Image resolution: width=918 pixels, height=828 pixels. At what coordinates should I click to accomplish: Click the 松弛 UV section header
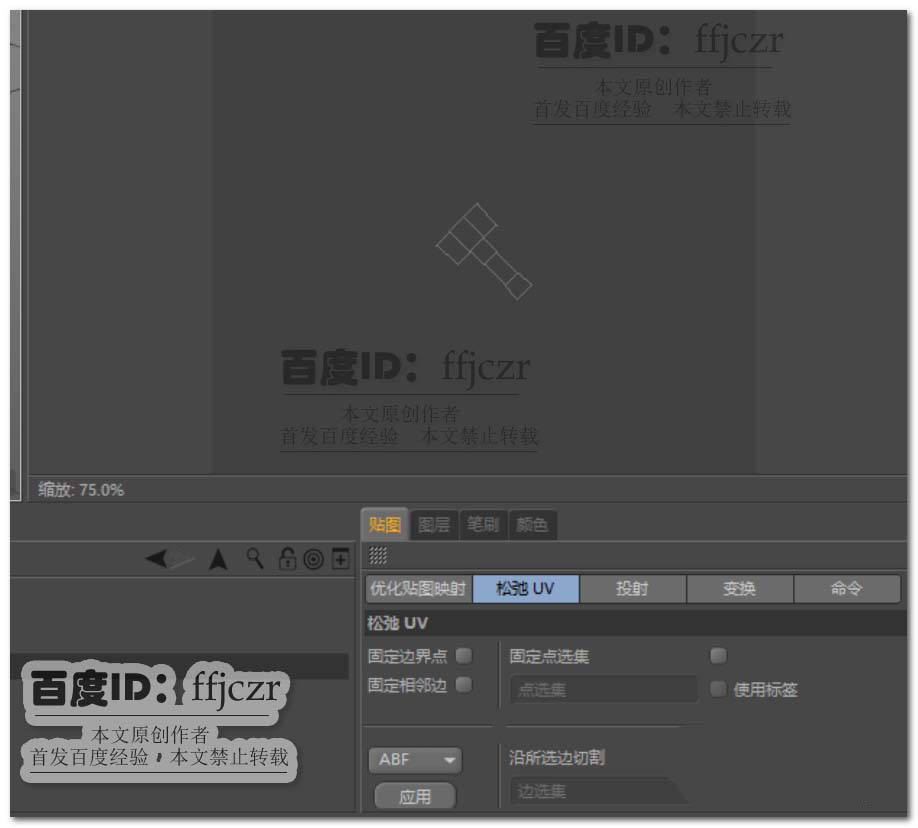pos(635,623)
